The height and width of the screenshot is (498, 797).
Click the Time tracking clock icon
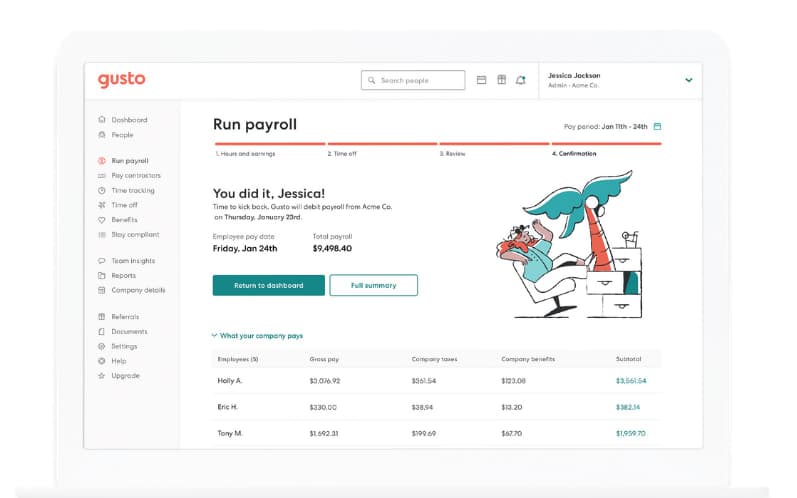coord(102,190)
